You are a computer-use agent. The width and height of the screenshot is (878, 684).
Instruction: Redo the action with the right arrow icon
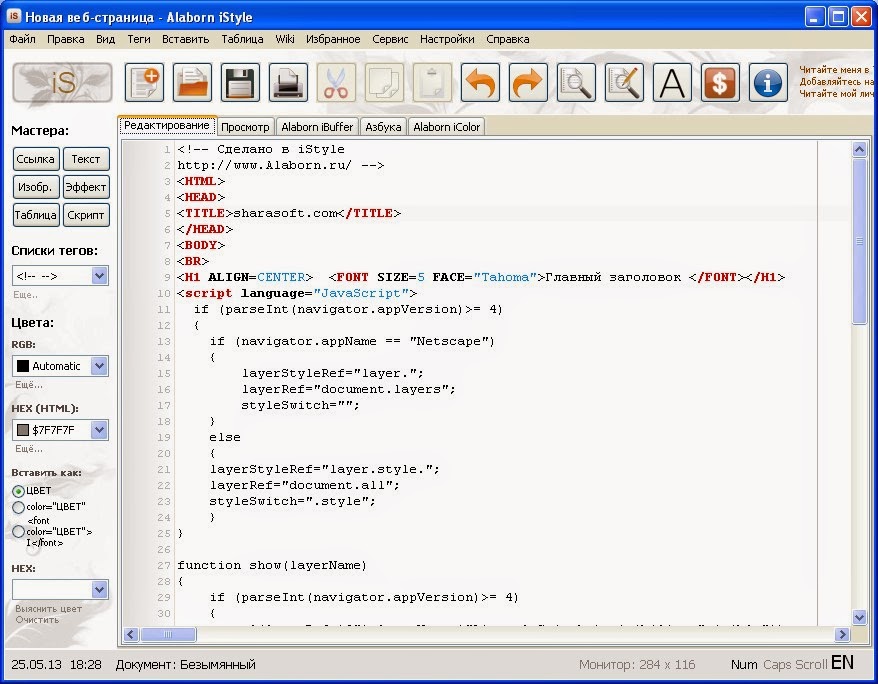tap(528, 83)
